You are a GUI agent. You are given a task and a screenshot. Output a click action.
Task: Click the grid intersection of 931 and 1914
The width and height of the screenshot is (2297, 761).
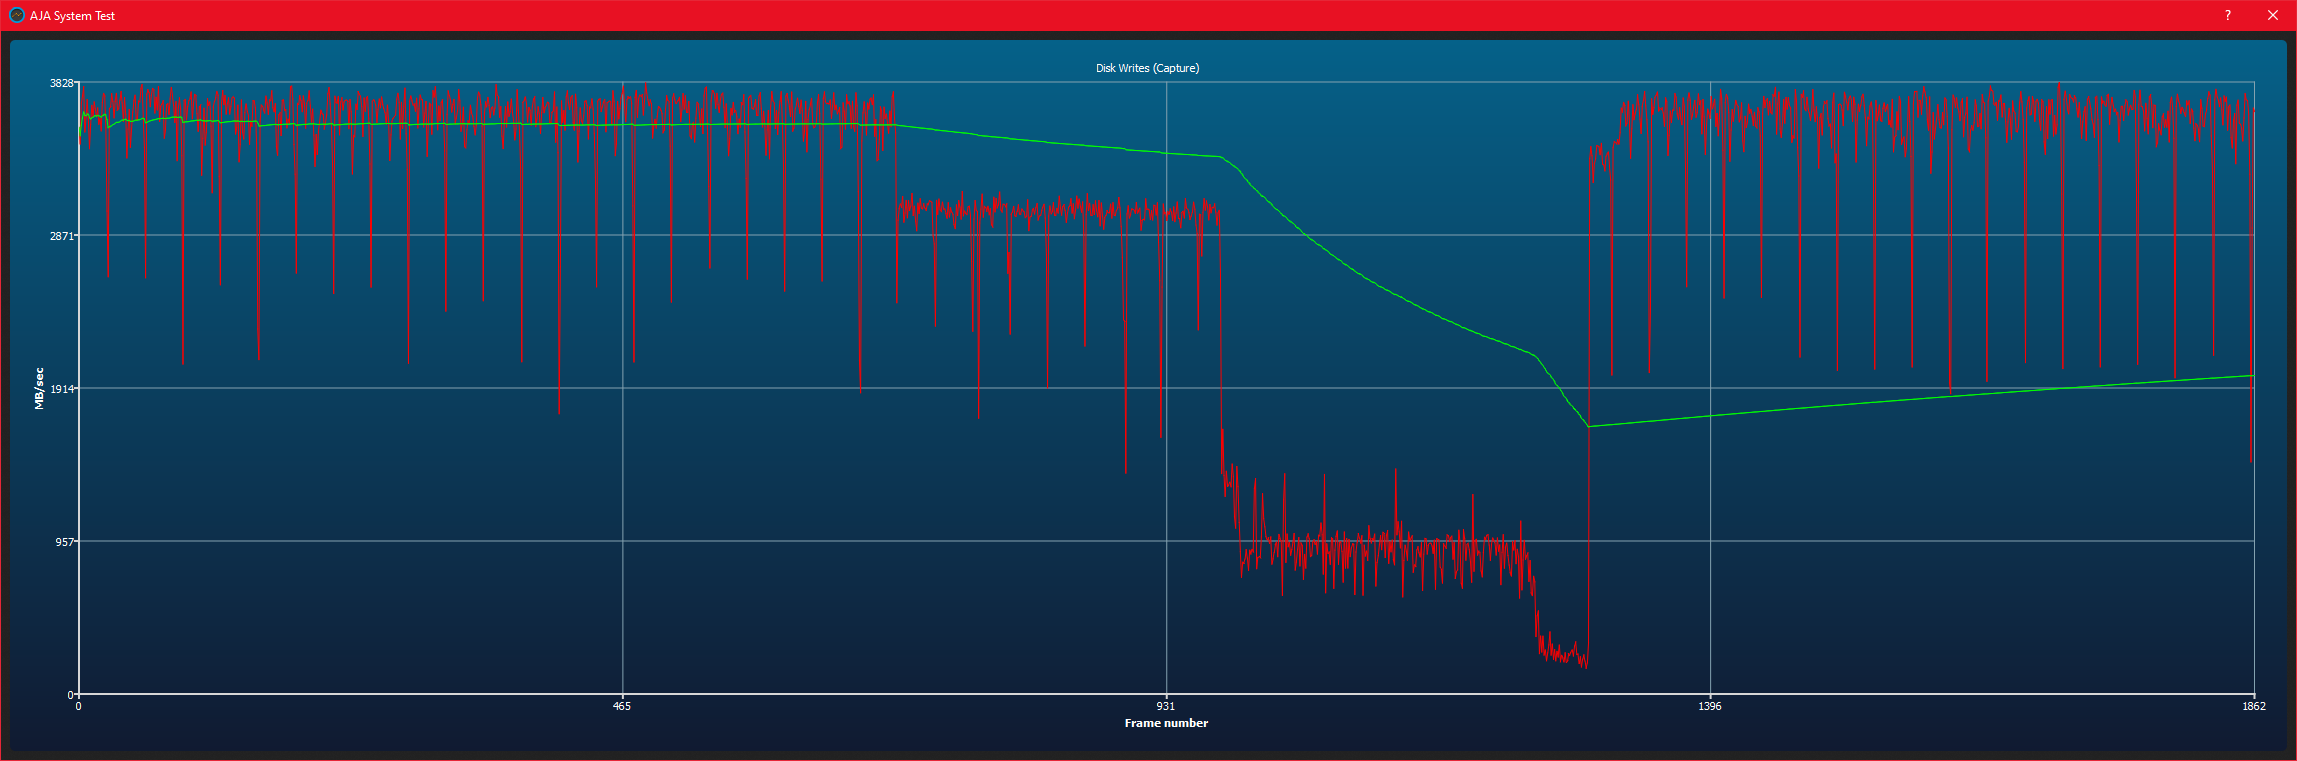[x=1166, y=388]
